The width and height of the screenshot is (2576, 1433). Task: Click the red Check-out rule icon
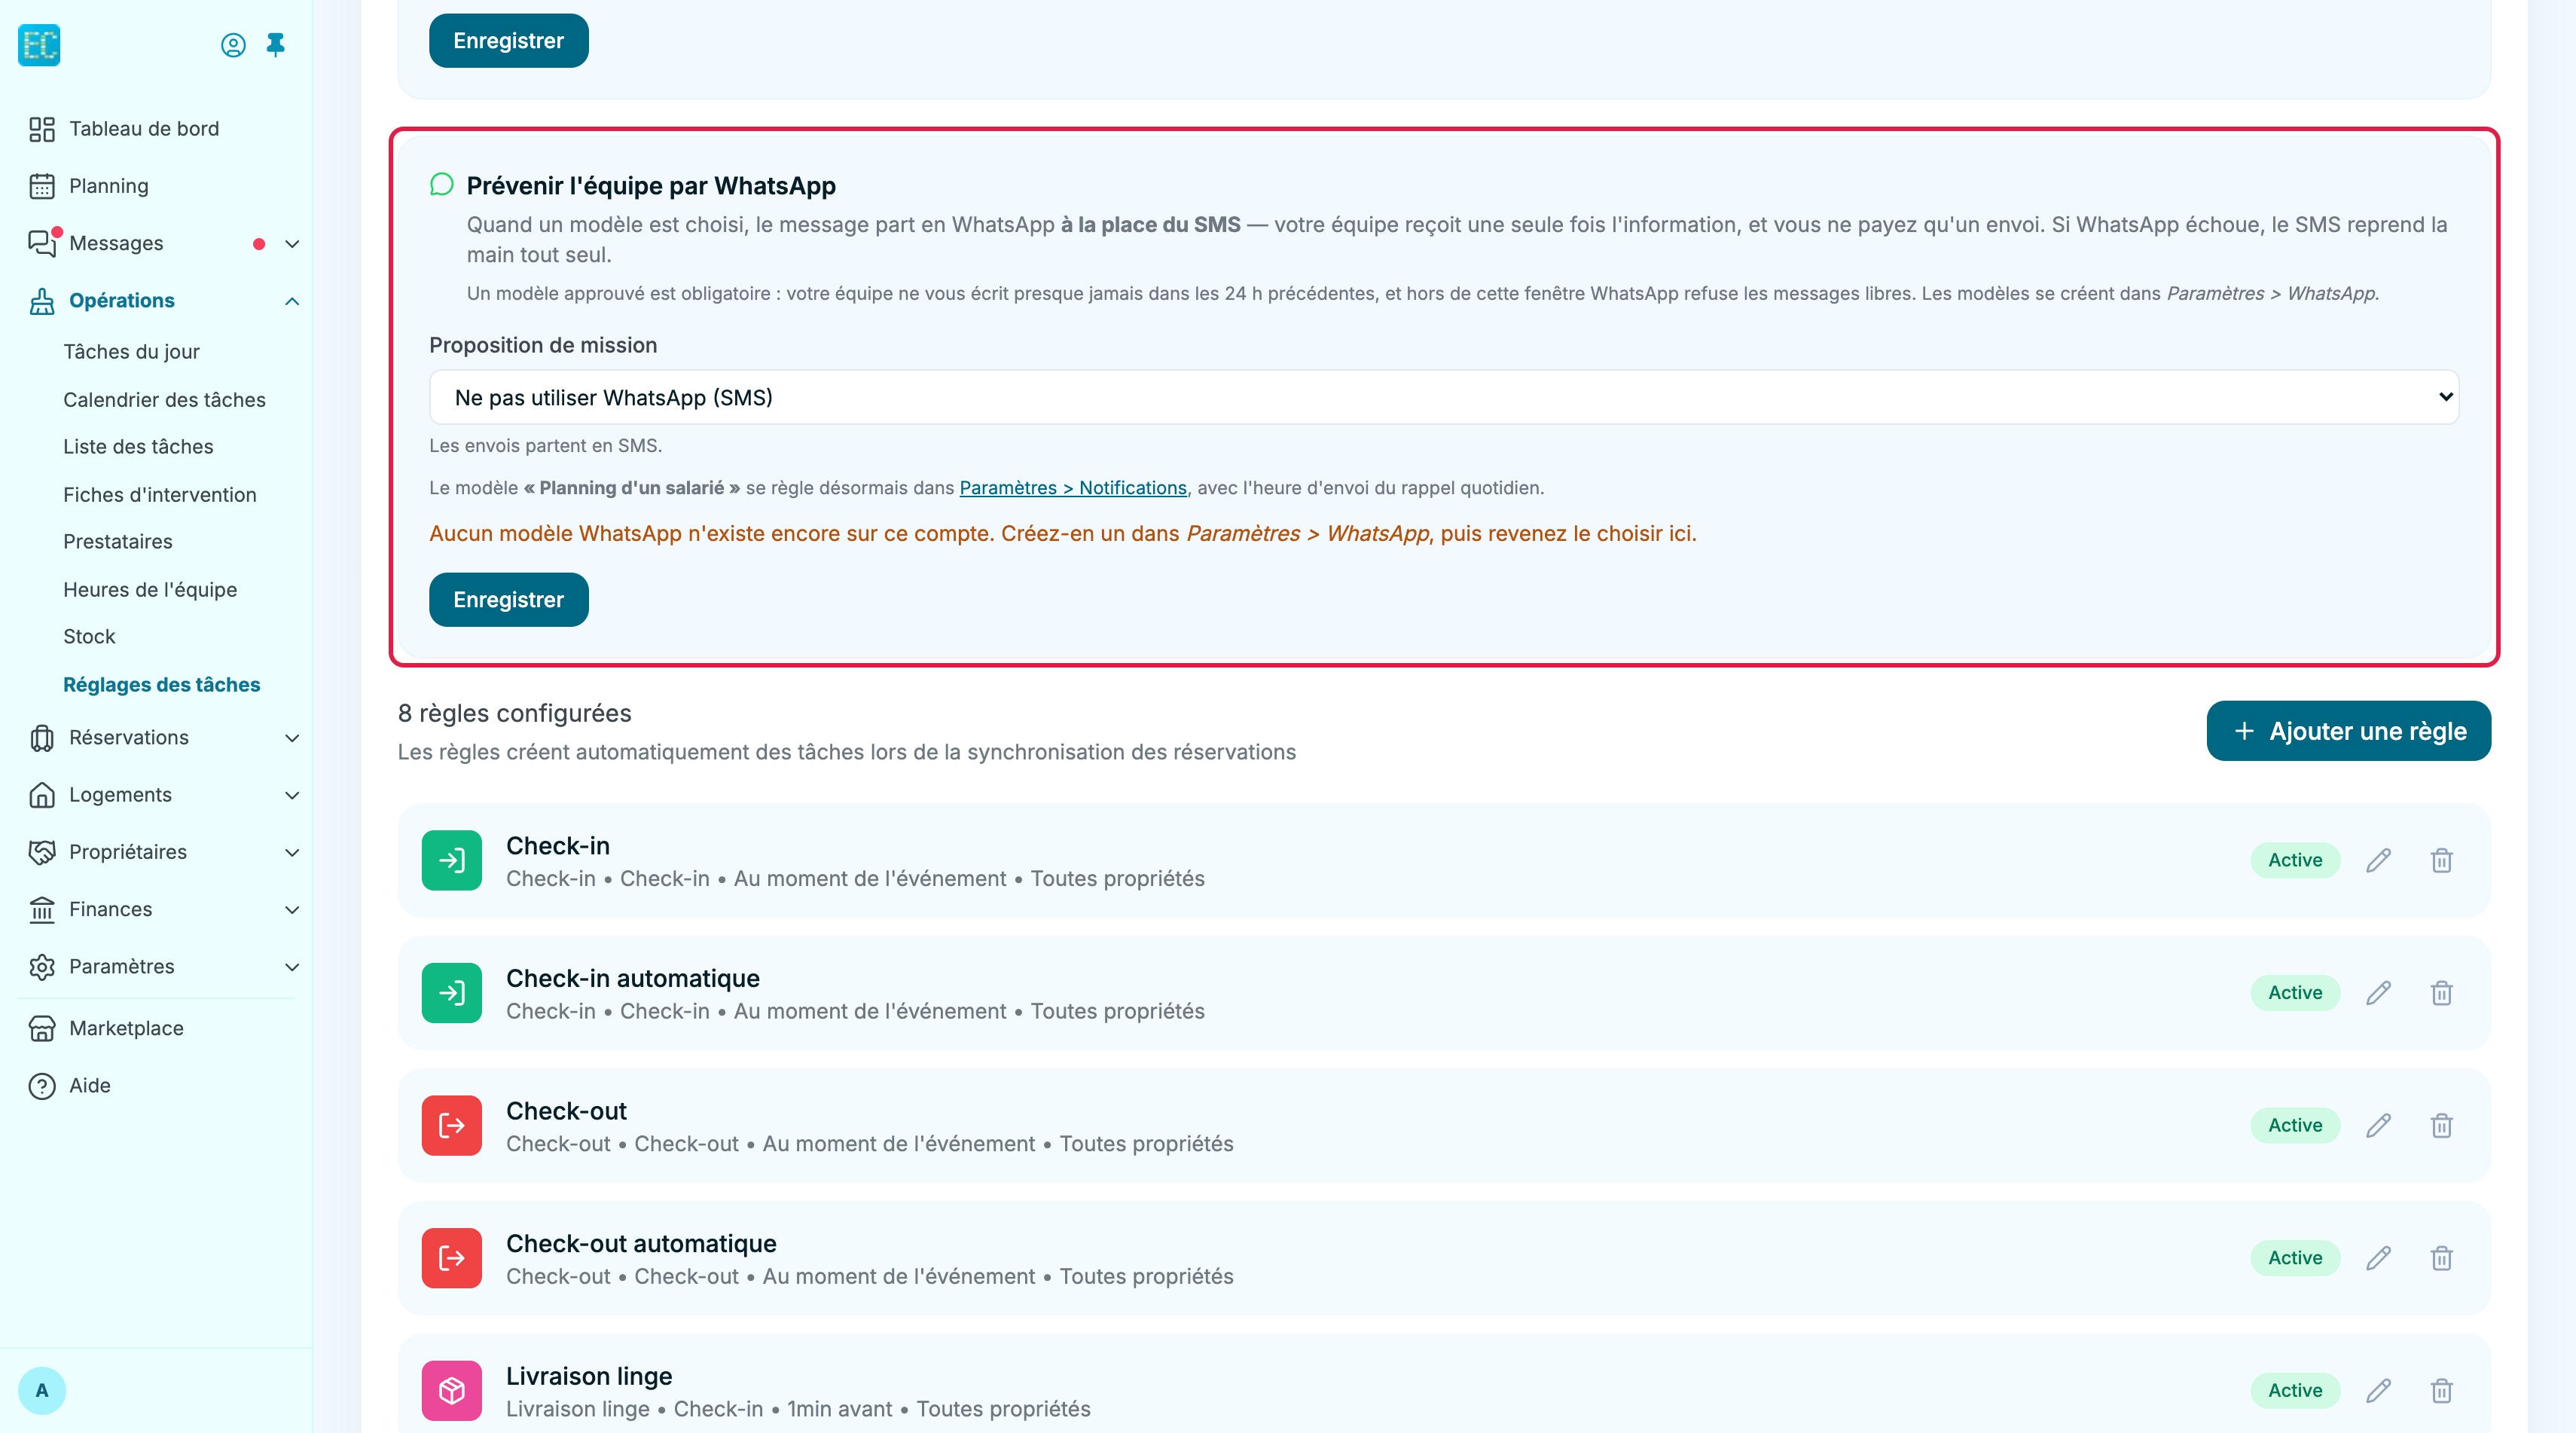452,1126
